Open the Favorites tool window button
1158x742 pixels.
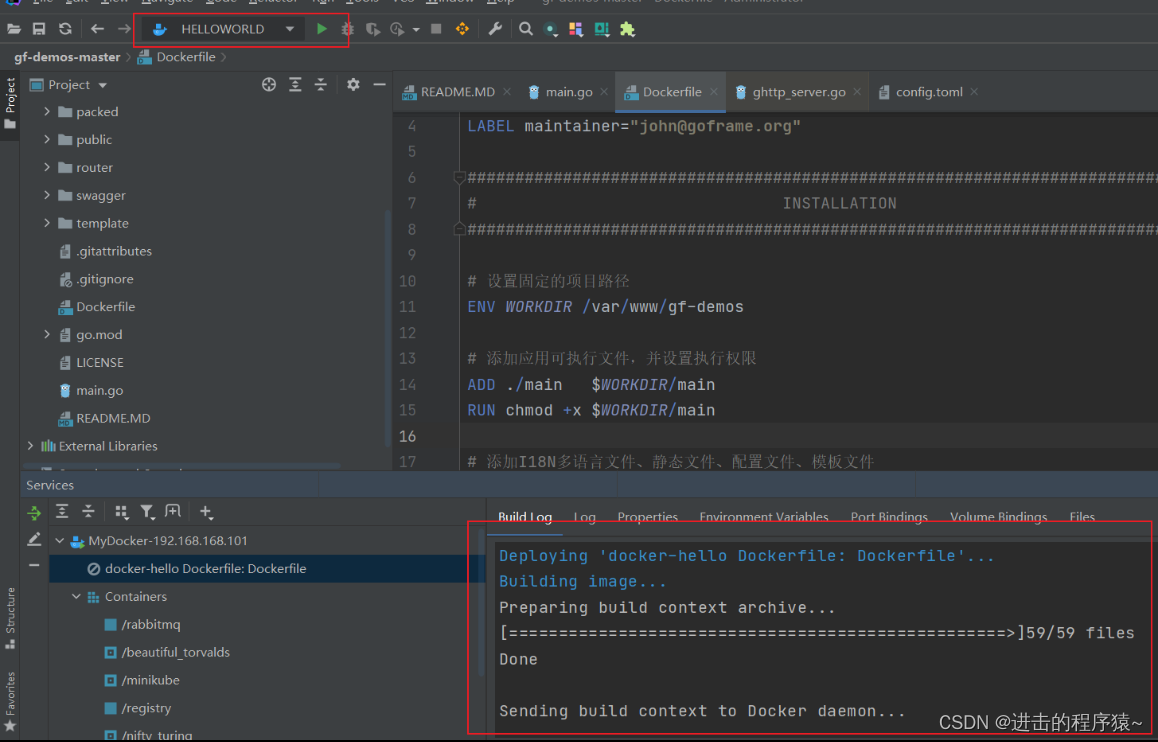click(x=10, y=702)
